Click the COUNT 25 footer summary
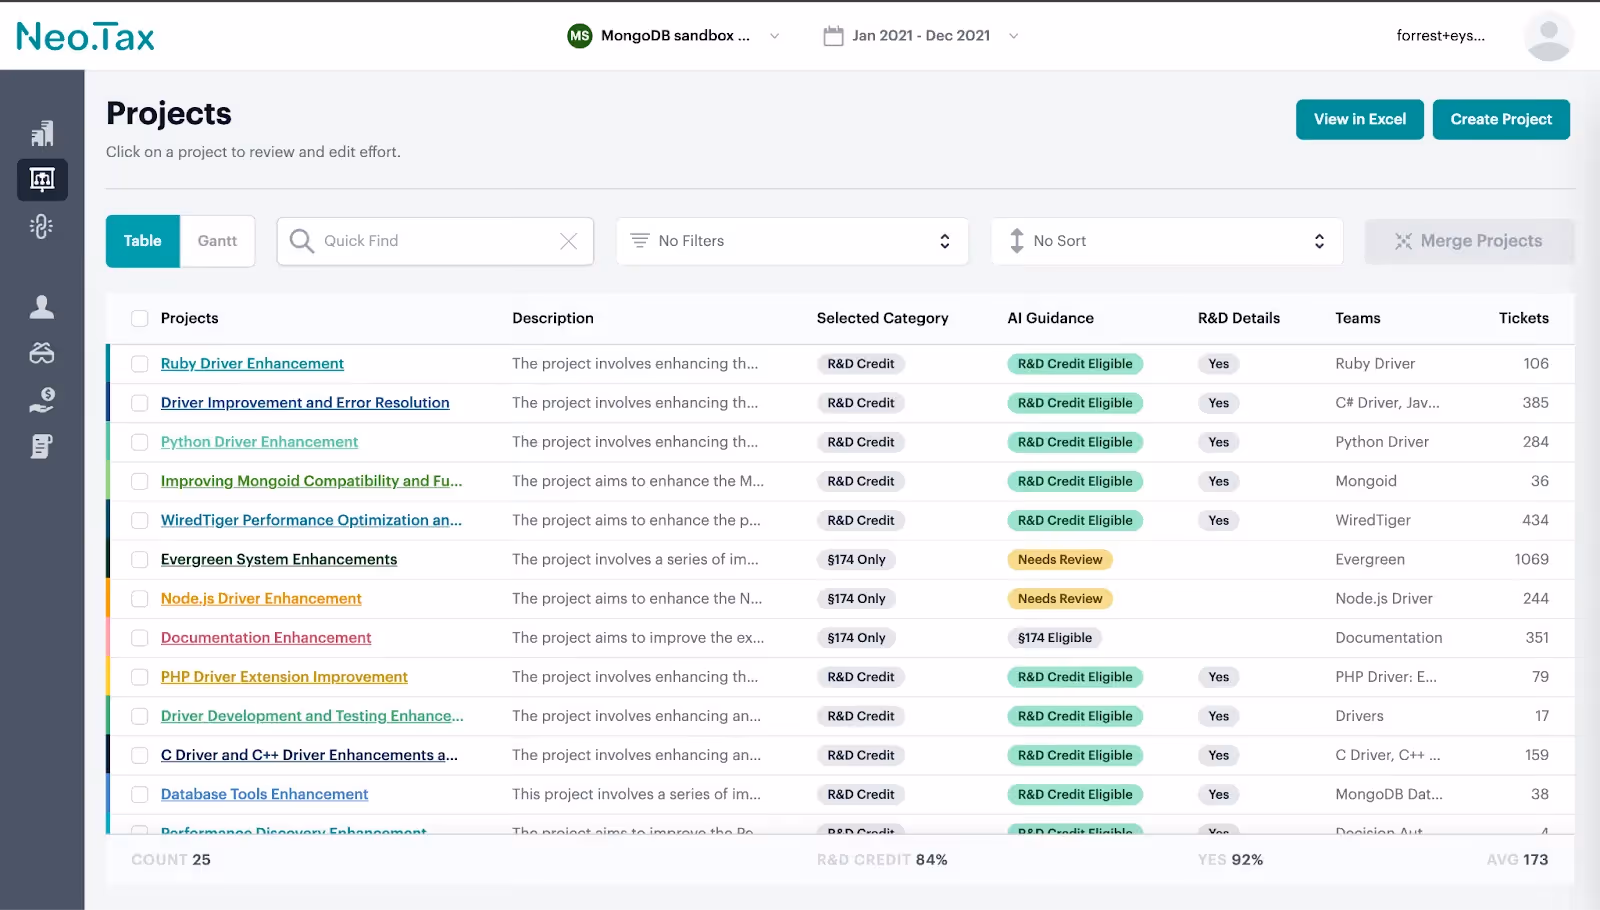 tap(171, 860)
